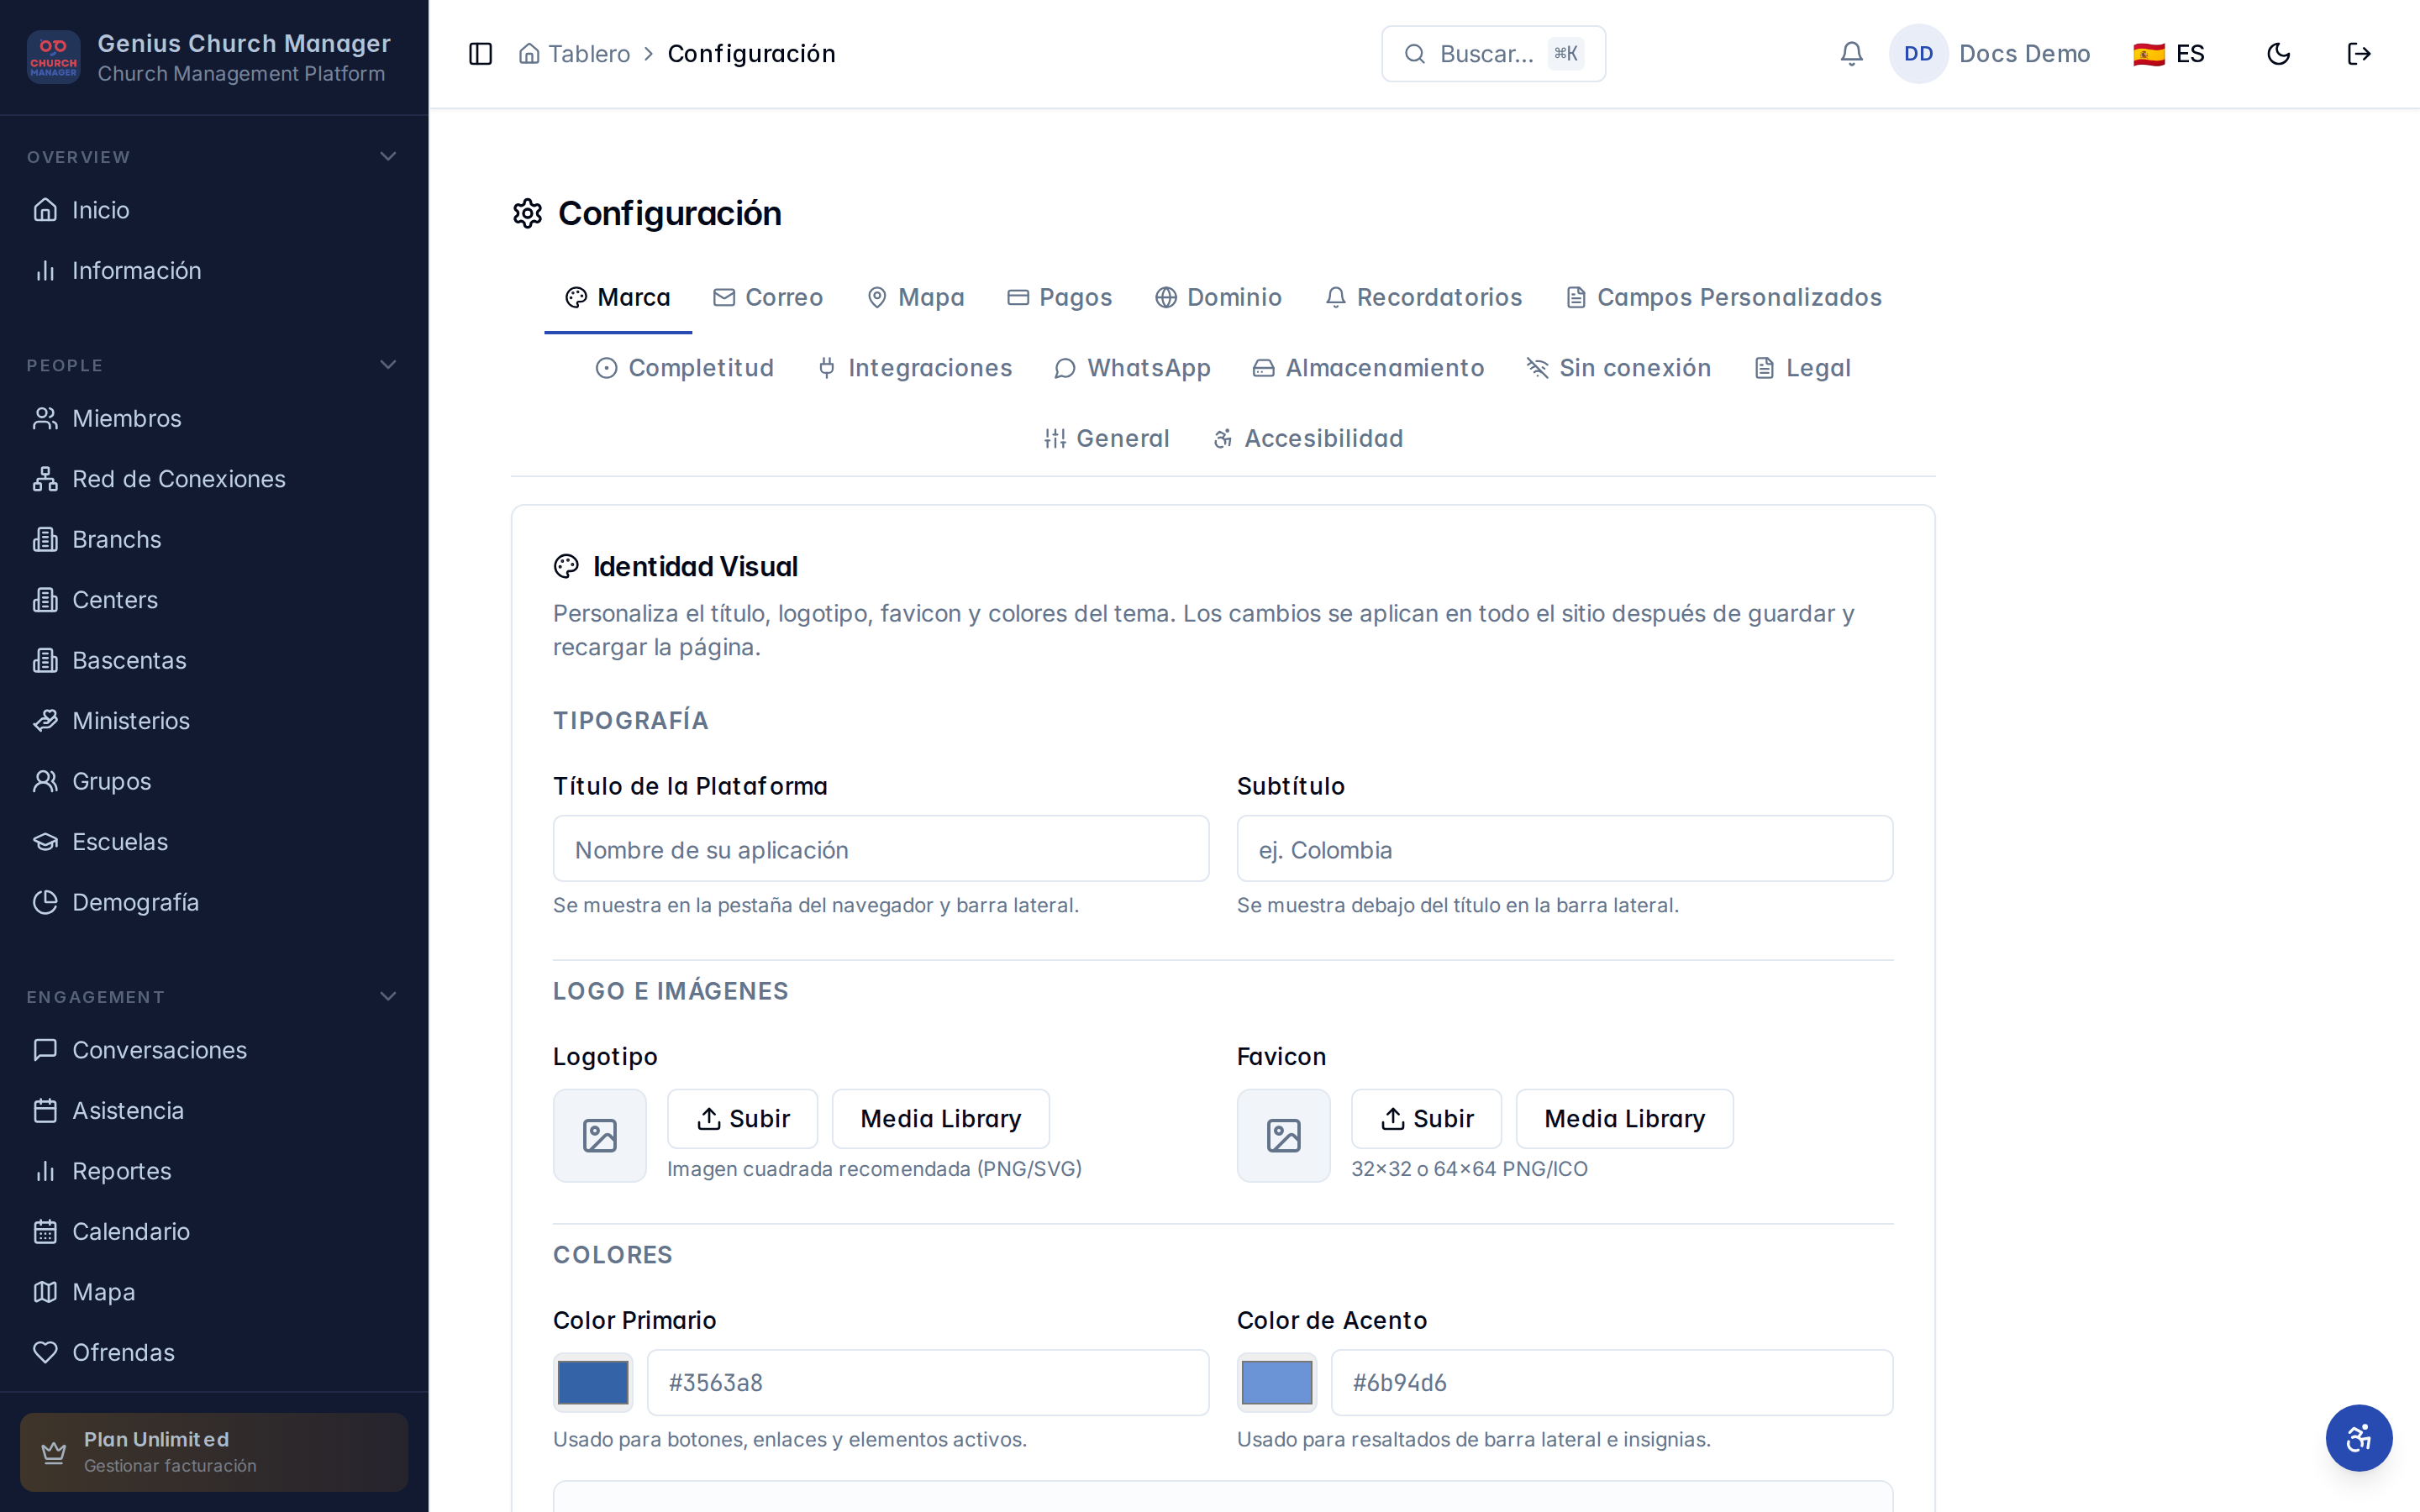The height and width of the screenshot is (1512, 2420).
Task: Click the Logotipo image placeholder
Action: click(x=600, y=1135)
